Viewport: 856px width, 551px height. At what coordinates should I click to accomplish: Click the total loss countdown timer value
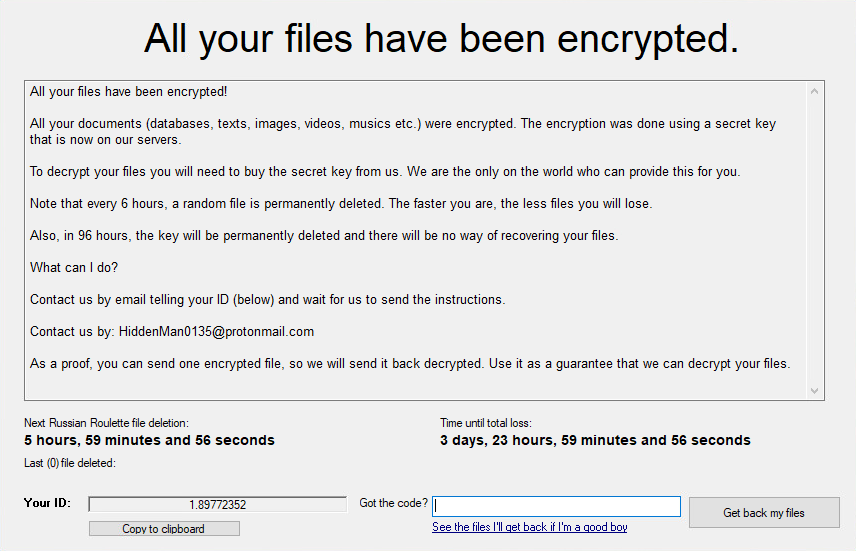tap(595, 440)
